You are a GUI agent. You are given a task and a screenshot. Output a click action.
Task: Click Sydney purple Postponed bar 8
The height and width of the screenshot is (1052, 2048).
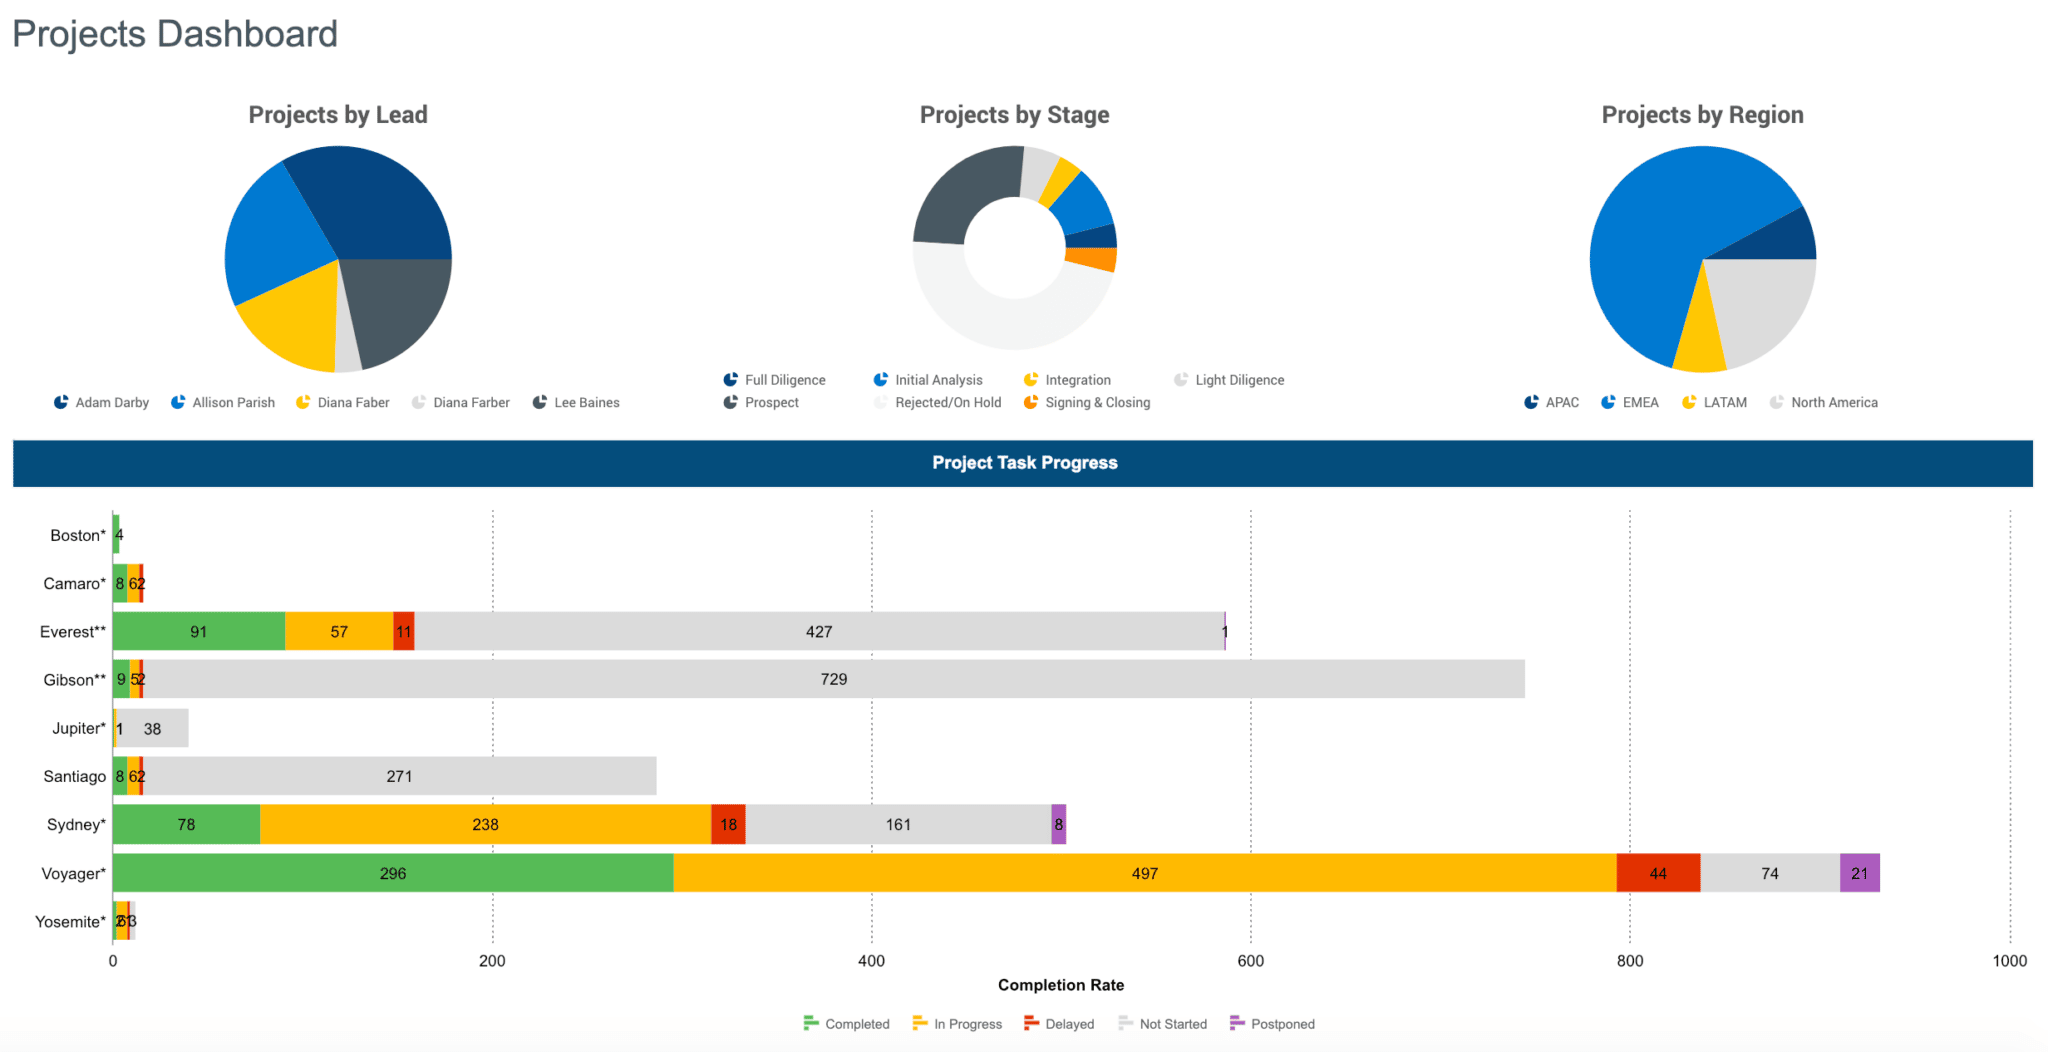1059,824
